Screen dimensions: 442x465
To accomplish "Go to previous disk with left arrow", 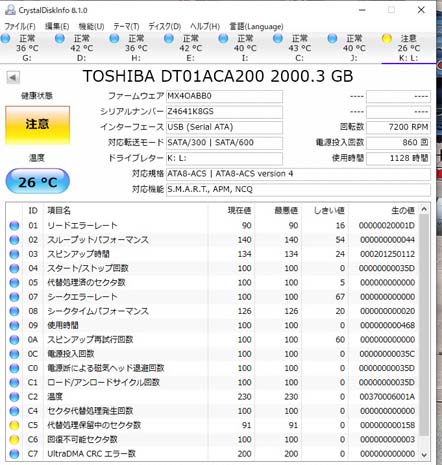I will [13, 77].
